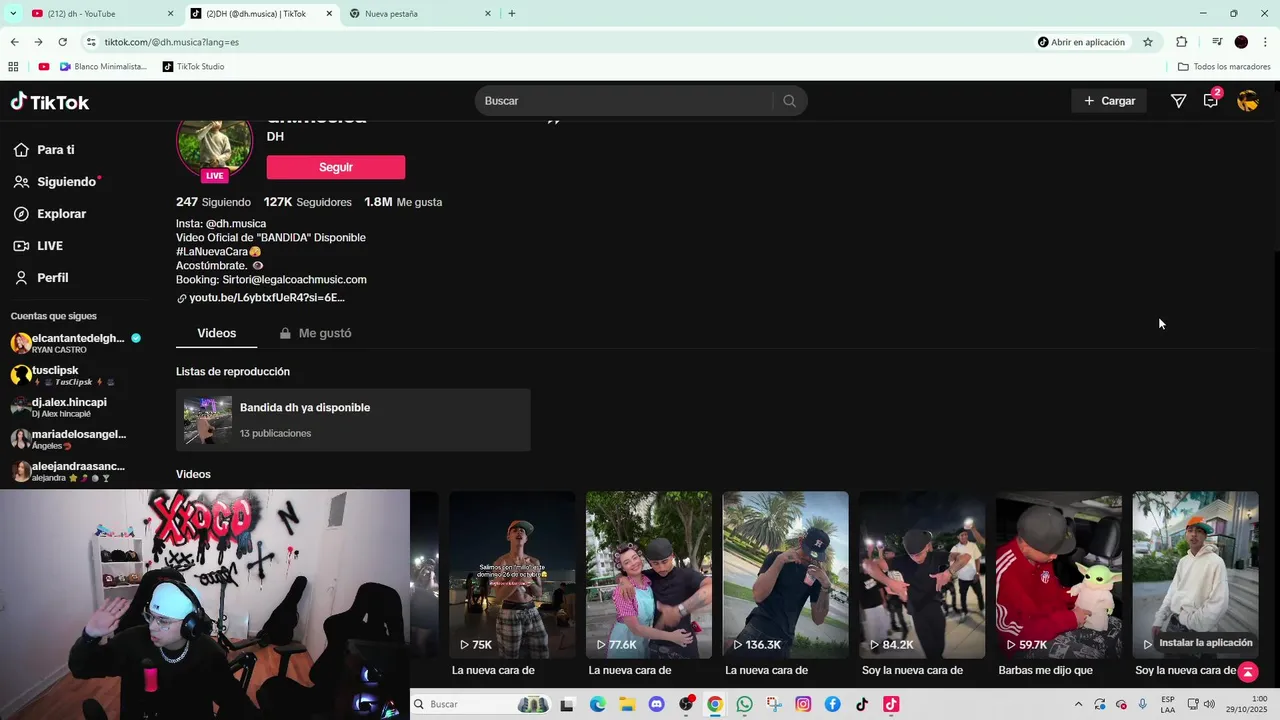This screenshot has width=1280, height=720.
Task: Open the Chrome three-dot menu
Action: (x=1265, y=42)
